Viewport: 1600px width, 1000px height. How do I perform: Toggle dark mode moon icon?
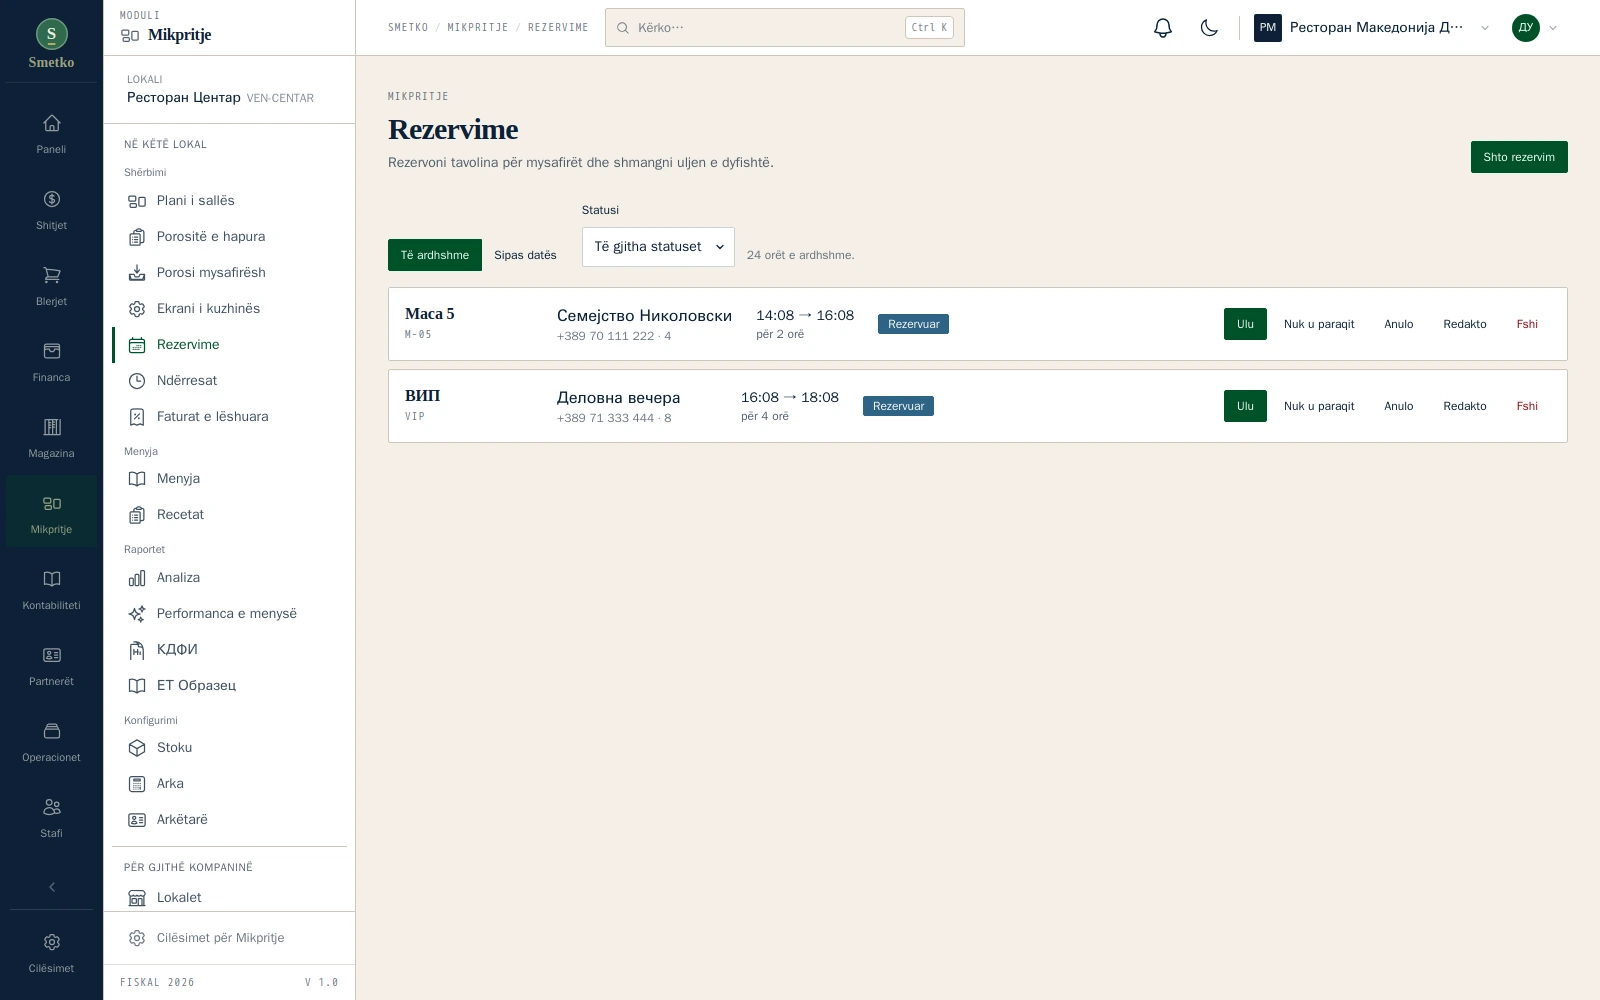pyautogui.click(x=1209, y=28)
